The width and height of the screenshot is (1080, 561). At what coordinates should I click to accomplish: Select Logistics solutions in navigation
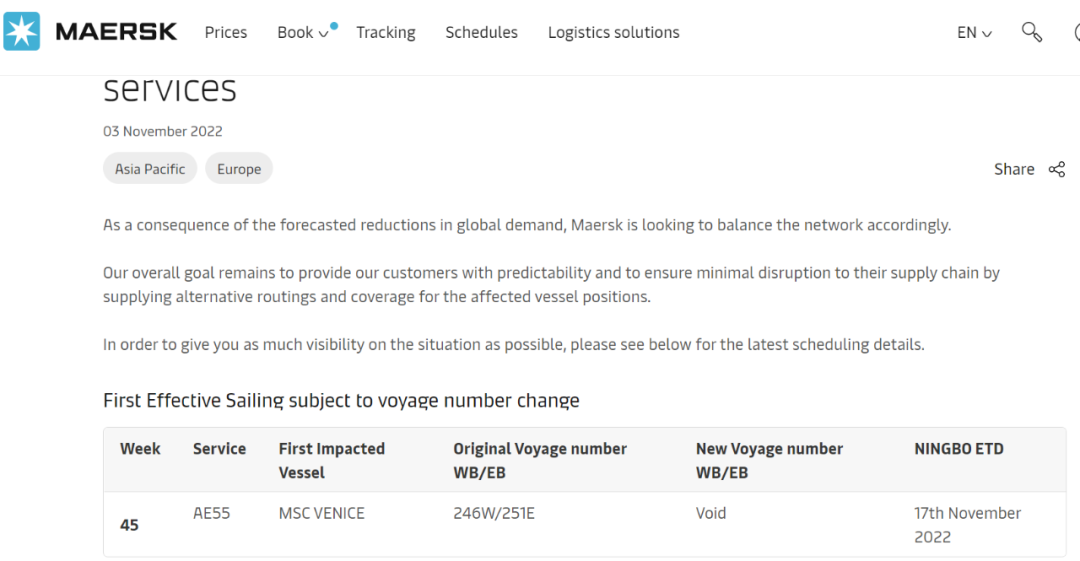tap(613, 32)
